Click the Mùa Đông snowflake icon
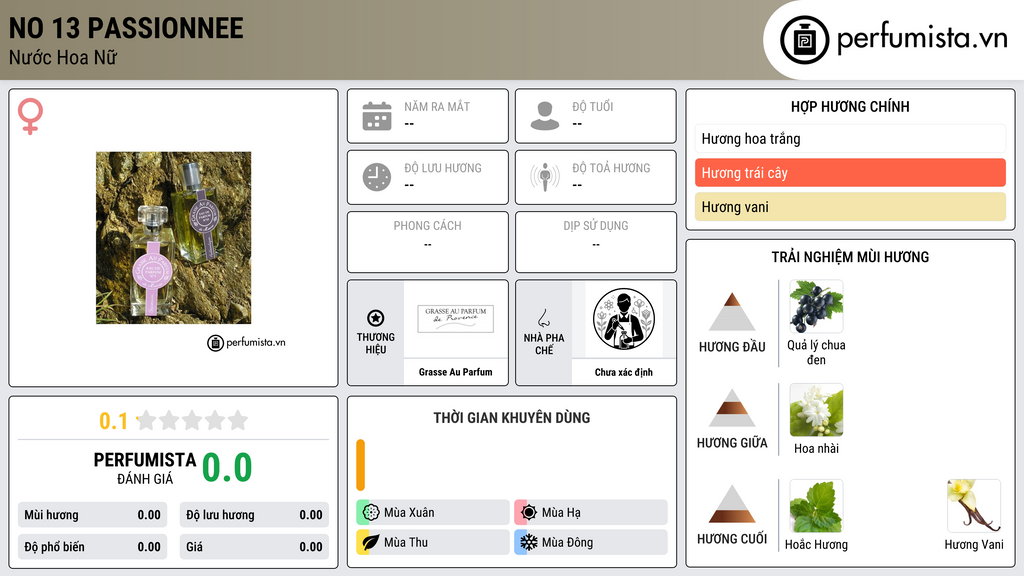Screen dimensions: 1024x576 coord(529,542)
